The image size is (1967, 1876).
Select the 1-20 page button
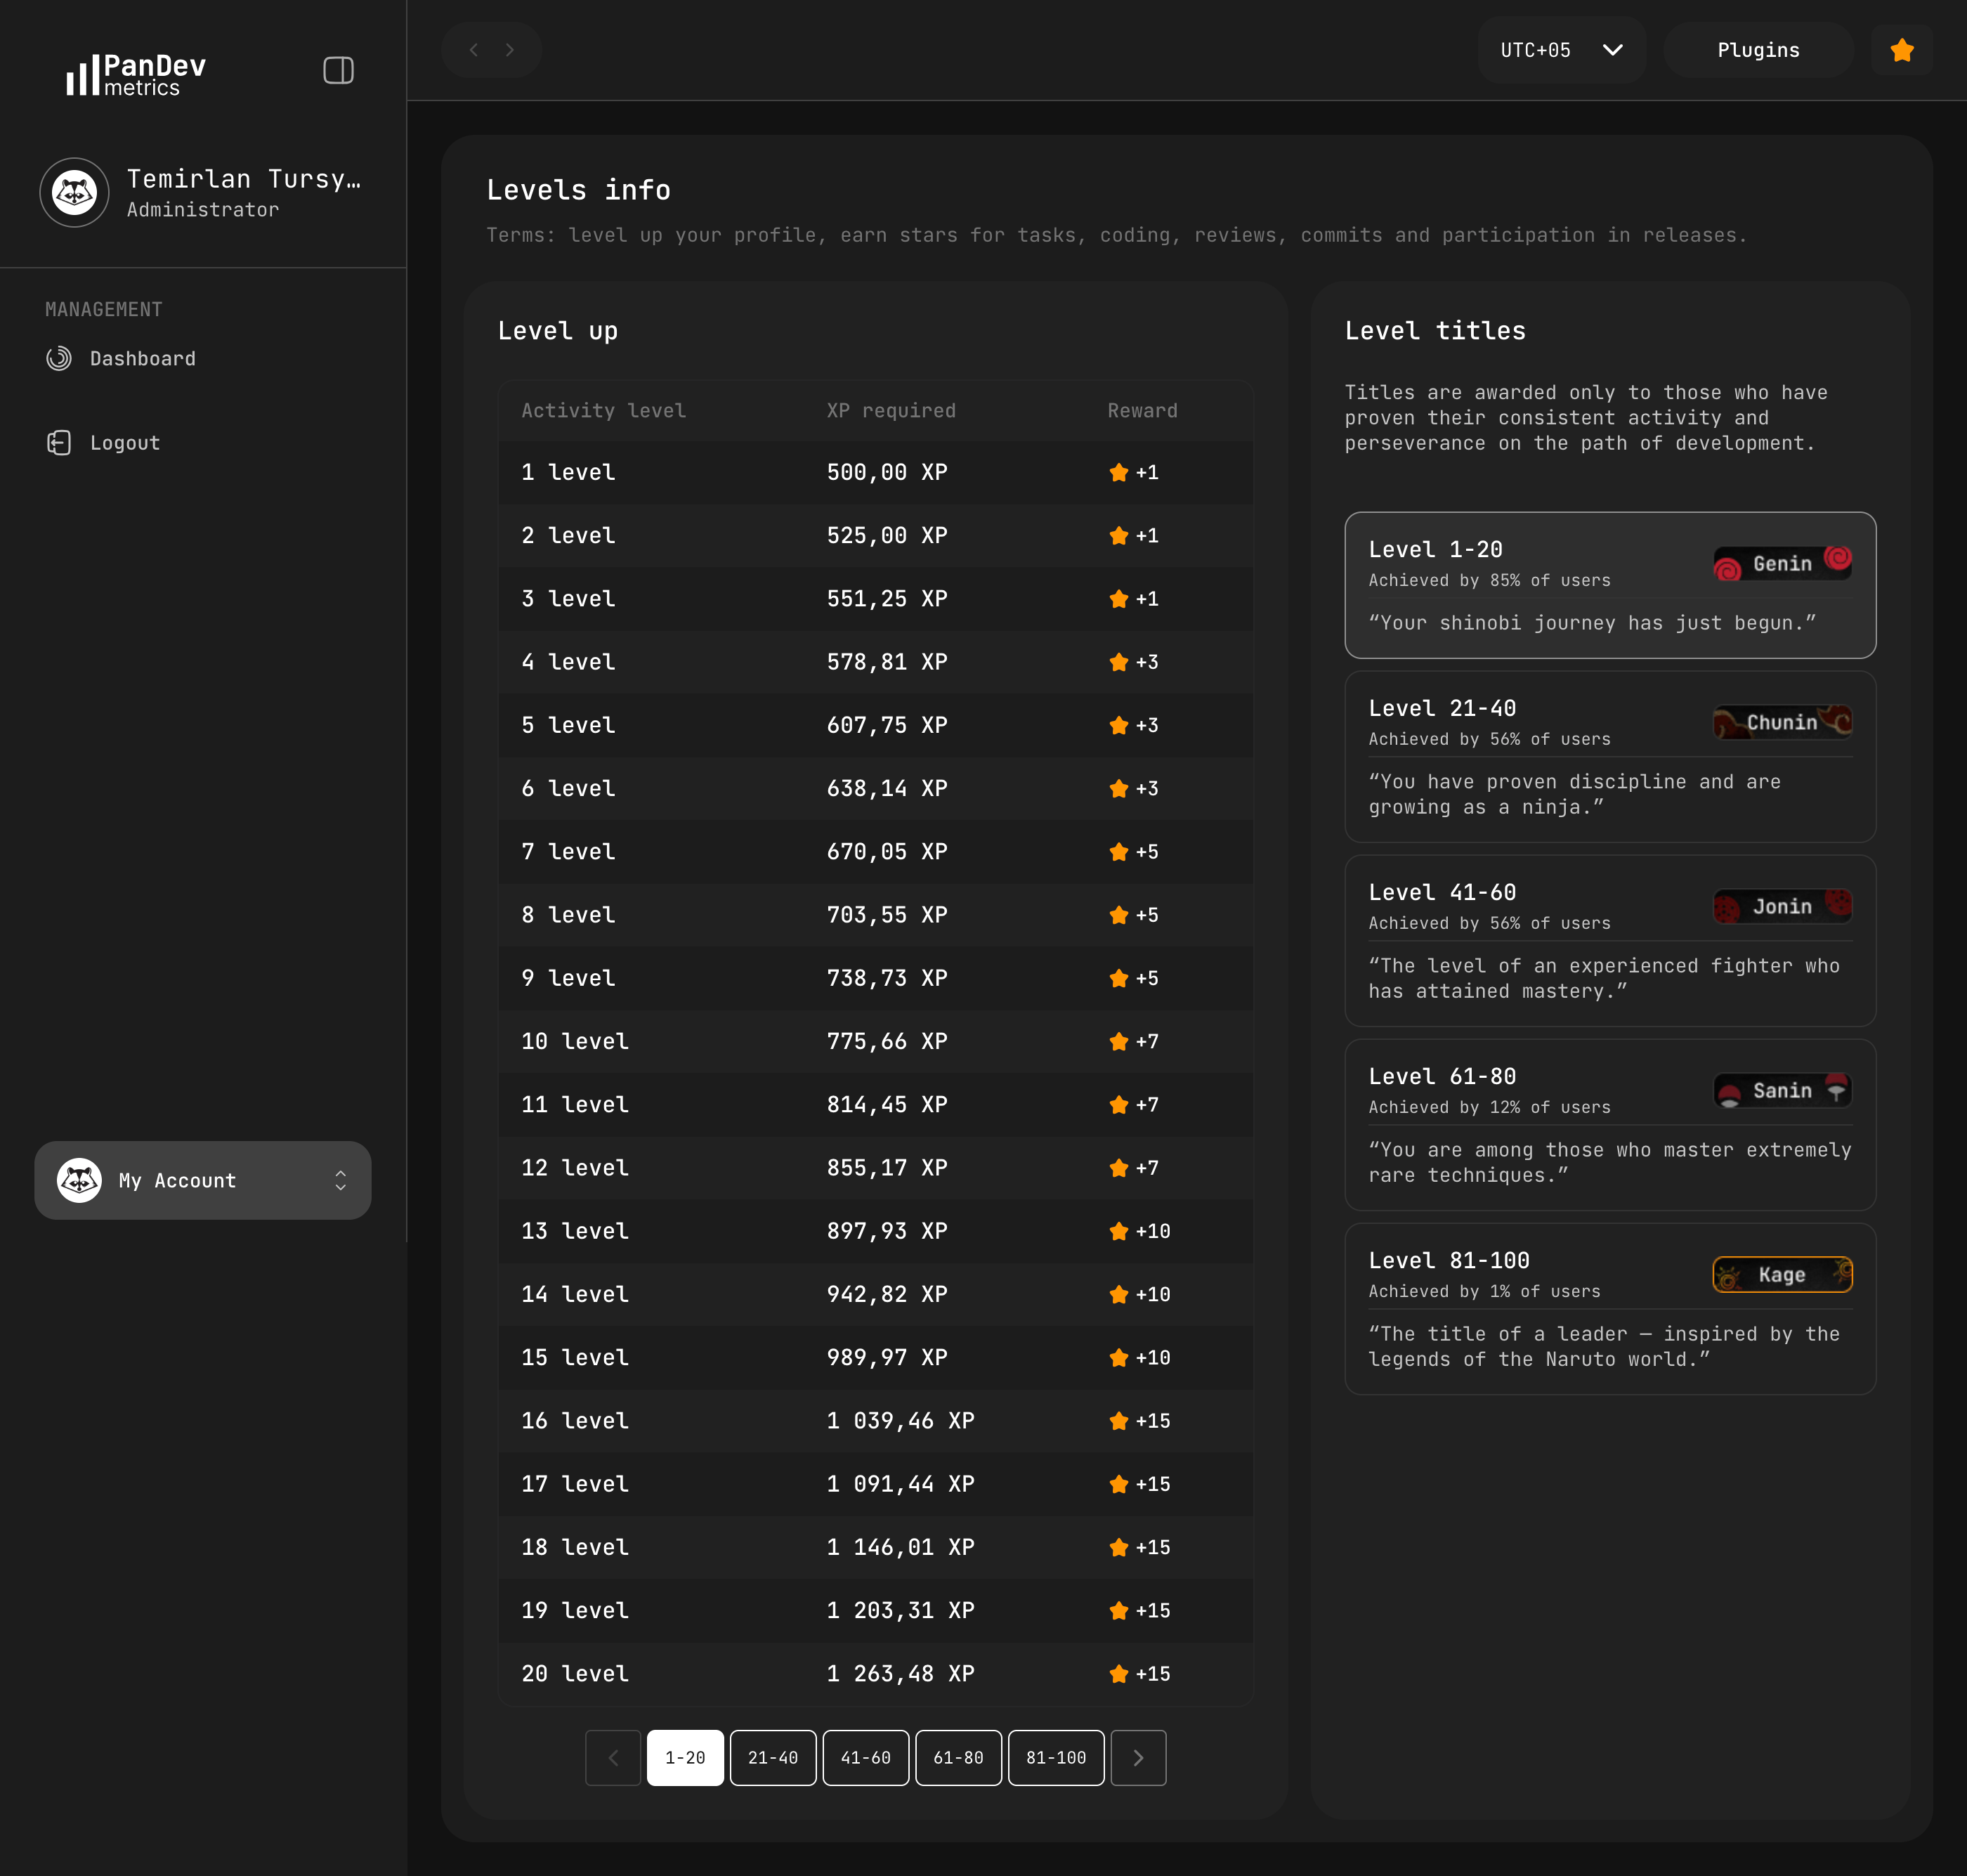(685, 1758)
